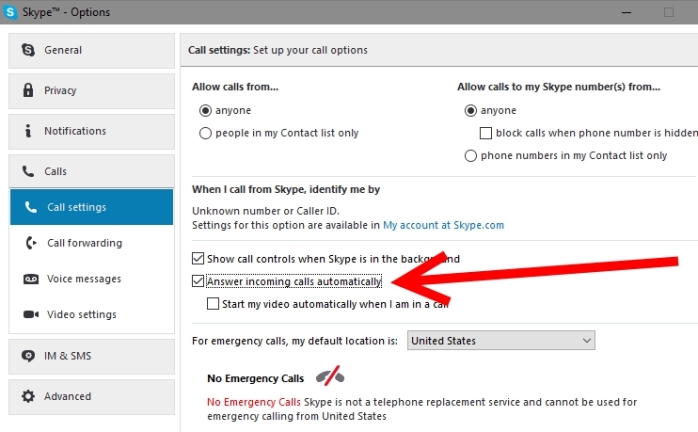Uncheck Show call controls in background
The height and width of the screenshot is (432, 698).
pyautogui.click(x=198, y=258)
